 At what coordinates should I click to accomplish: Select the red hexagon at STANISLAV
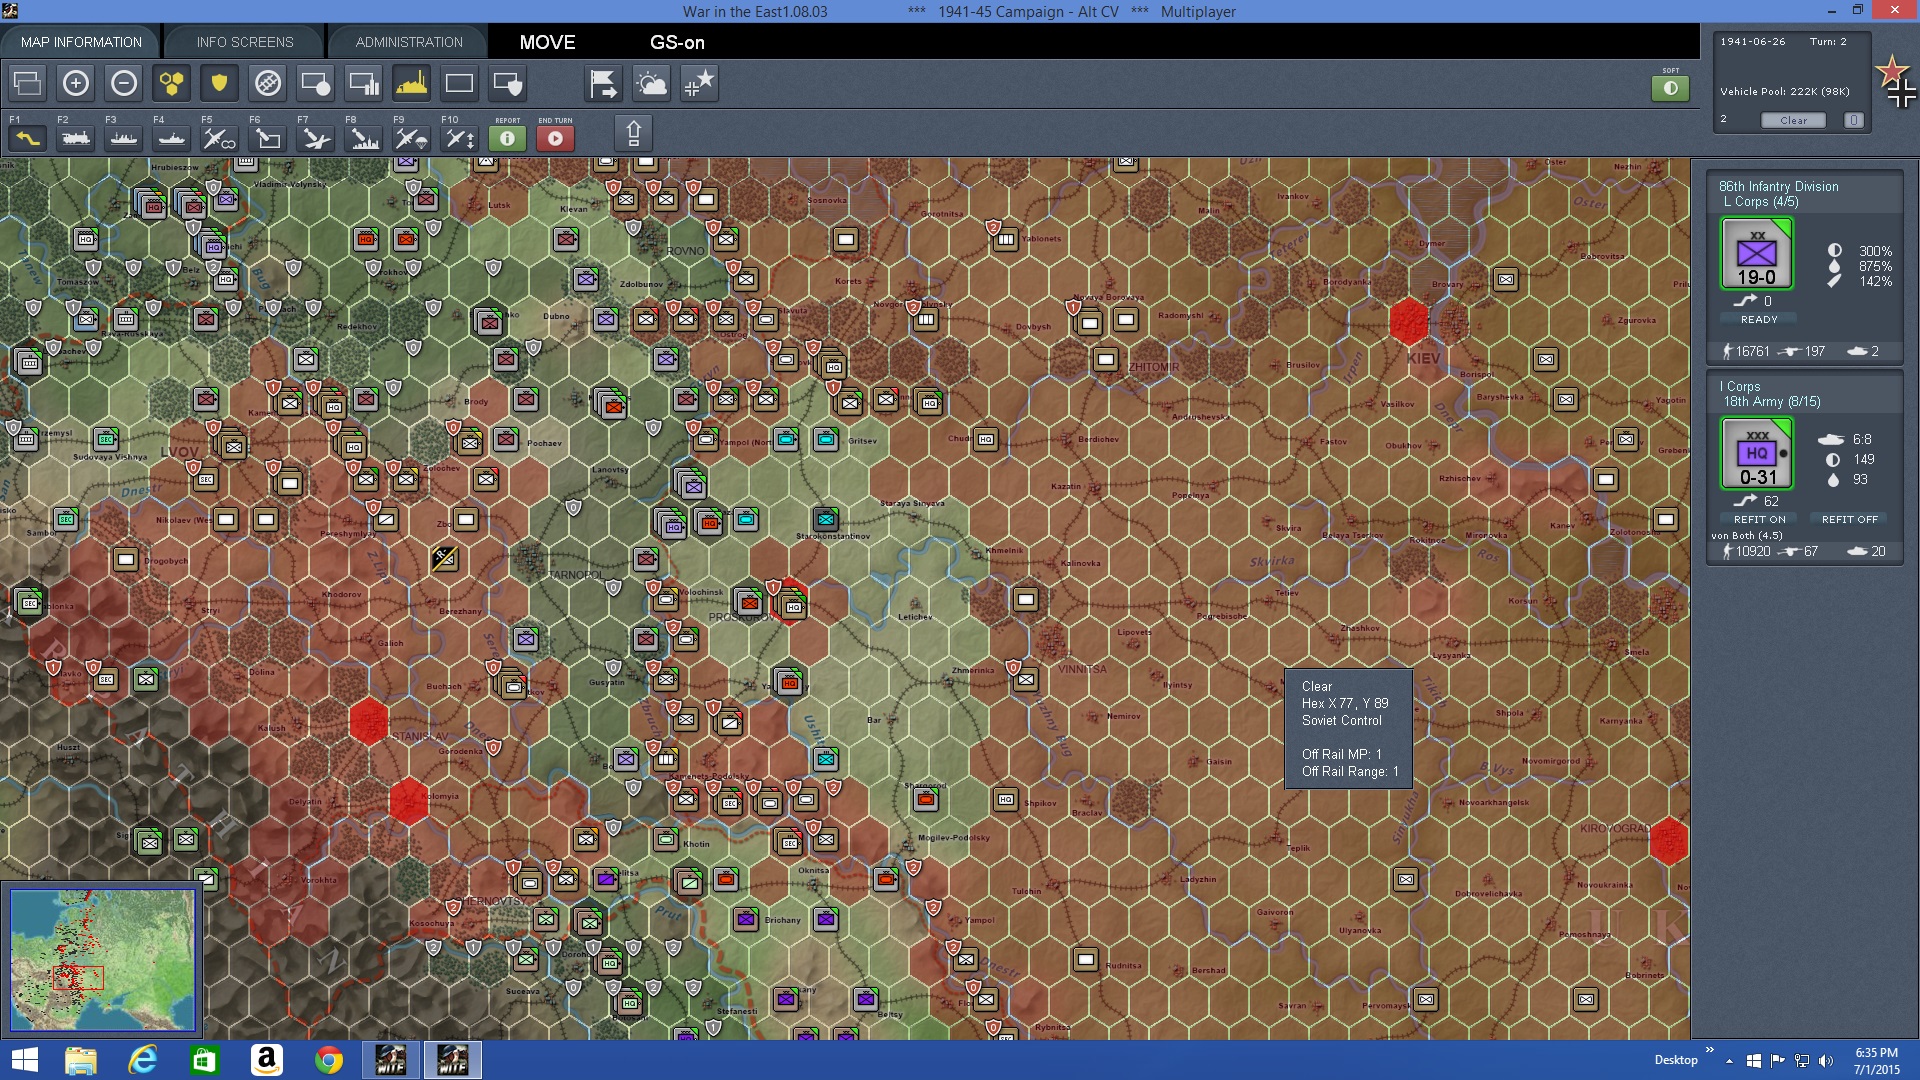tap(368, 720)
